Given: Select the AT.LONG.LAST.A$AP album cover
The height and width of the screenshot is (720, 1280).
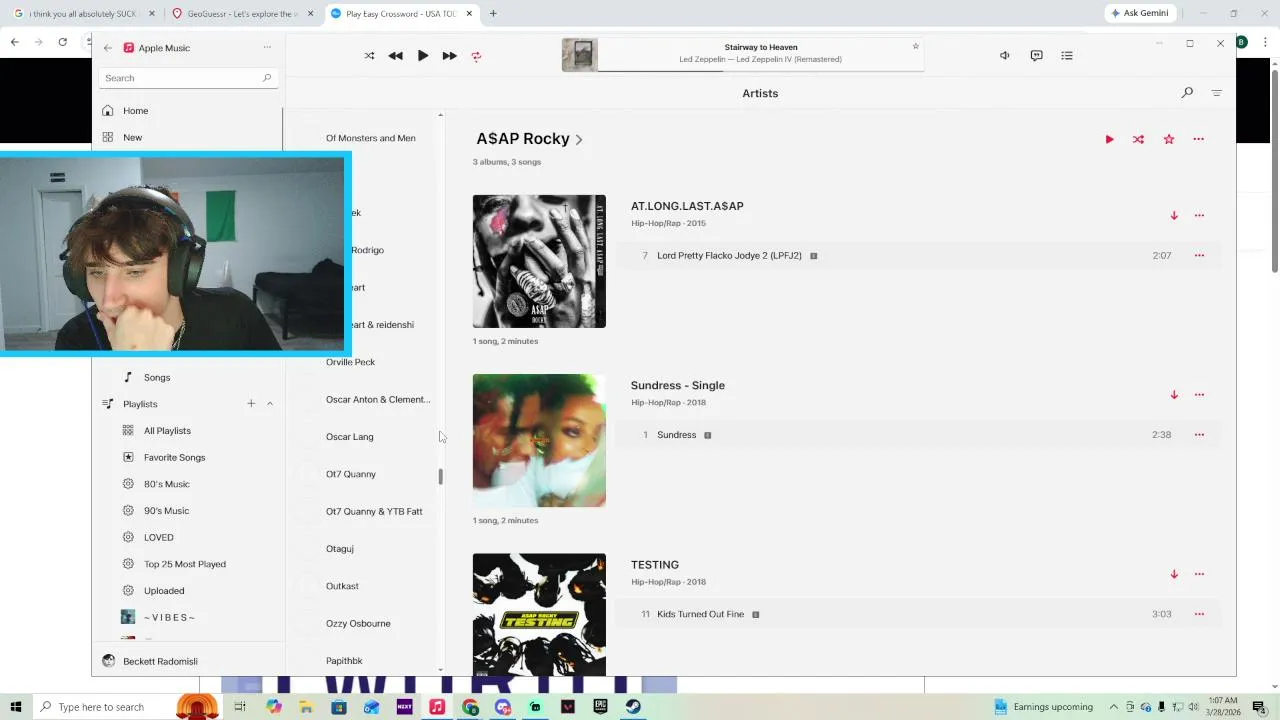Looking at the screenshot, I should [539, 261].
